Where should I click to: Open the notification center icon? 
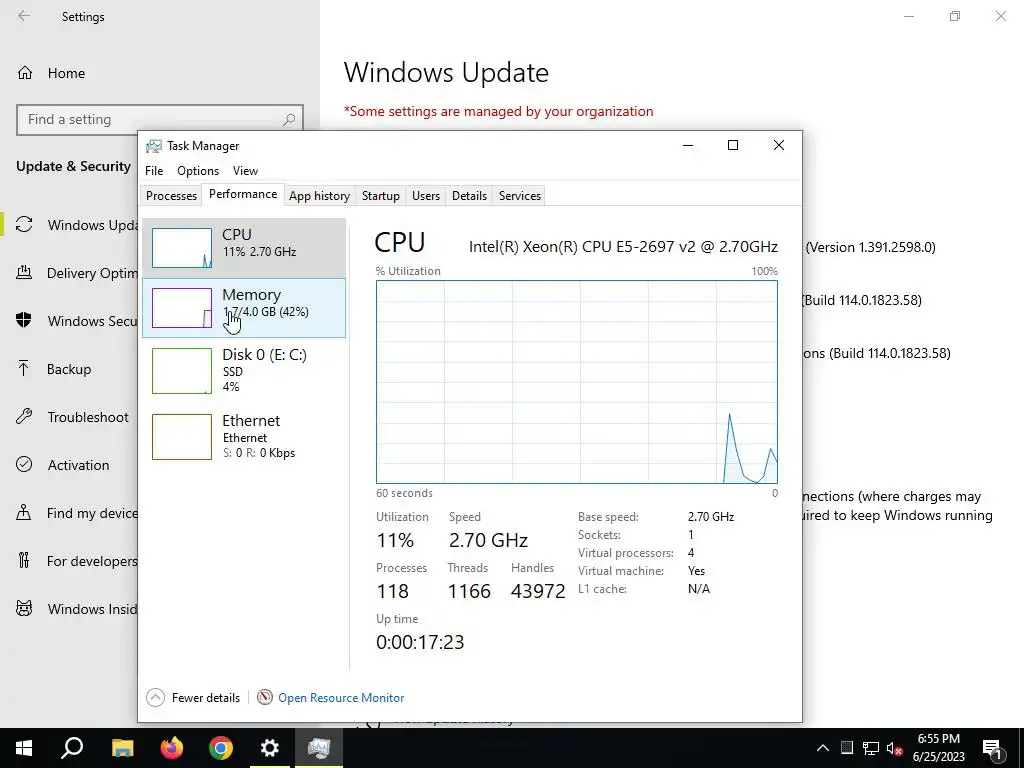[x=992, y=748]
